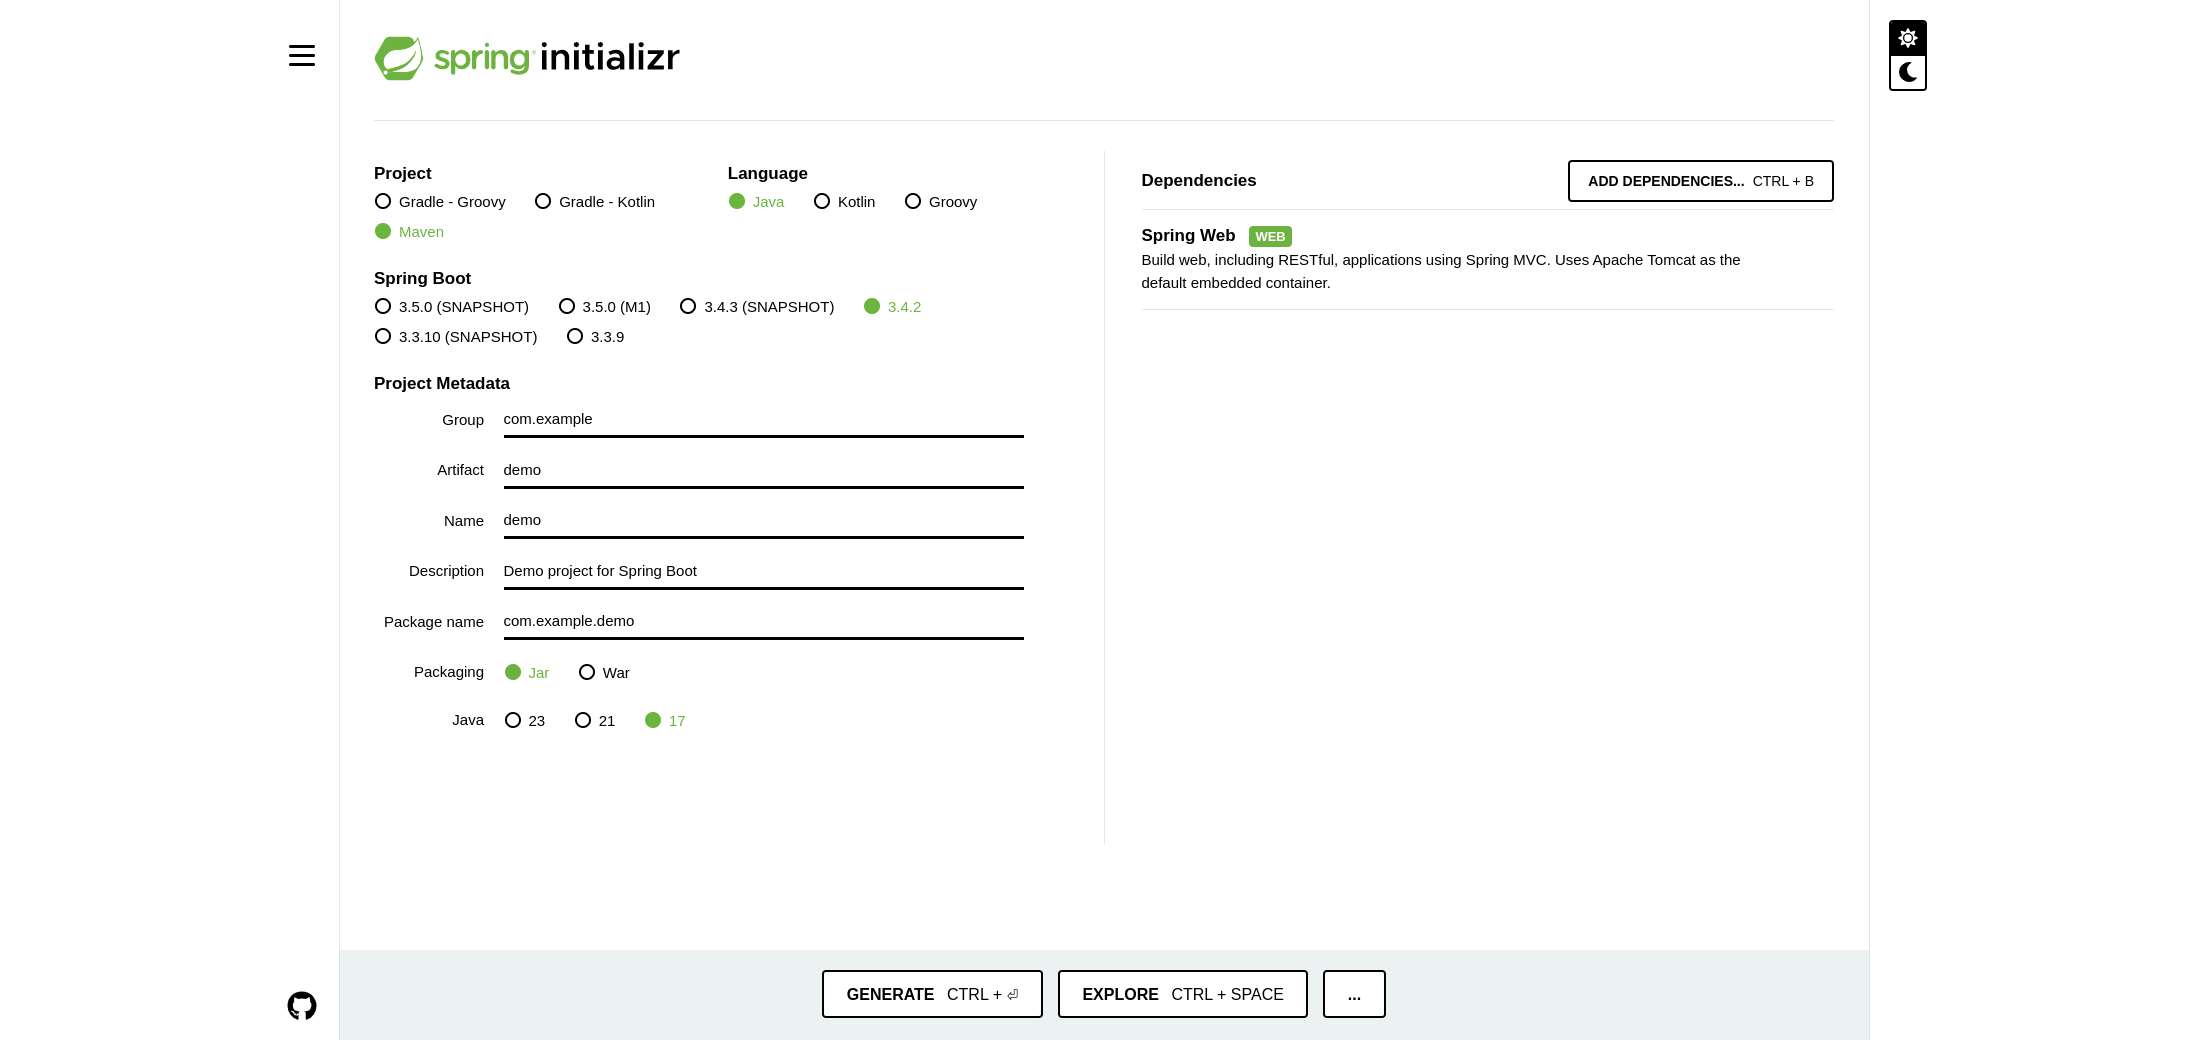Click Add Dependencies button
Image resolution: width=2208 pixels, height=1040 pixels.
[1701, 181]
